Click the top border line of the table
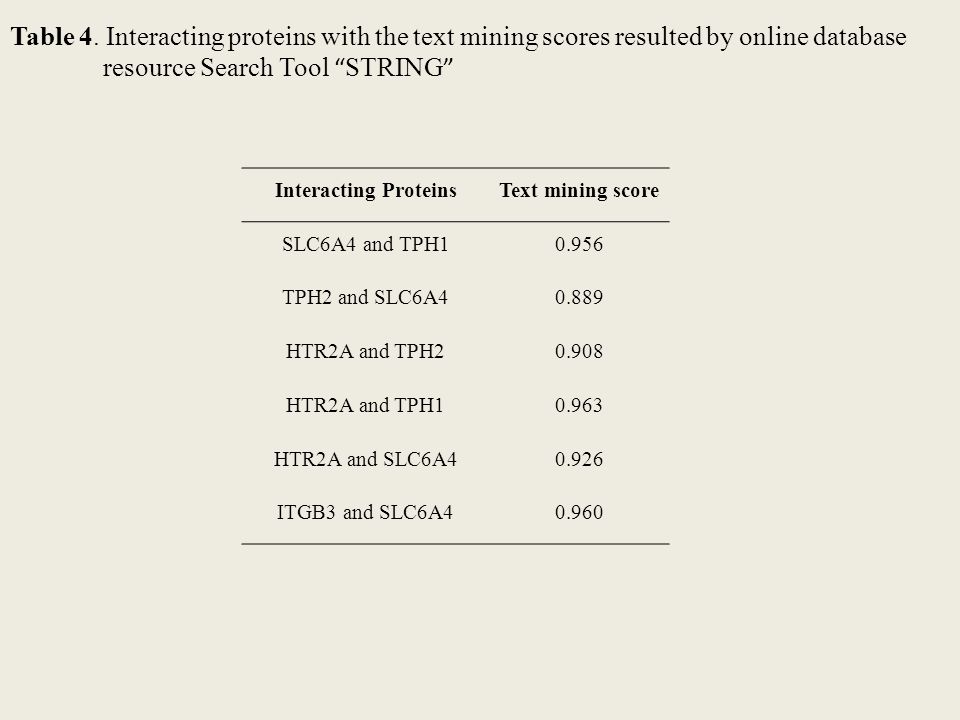960x720 pixels. [456, 168]
